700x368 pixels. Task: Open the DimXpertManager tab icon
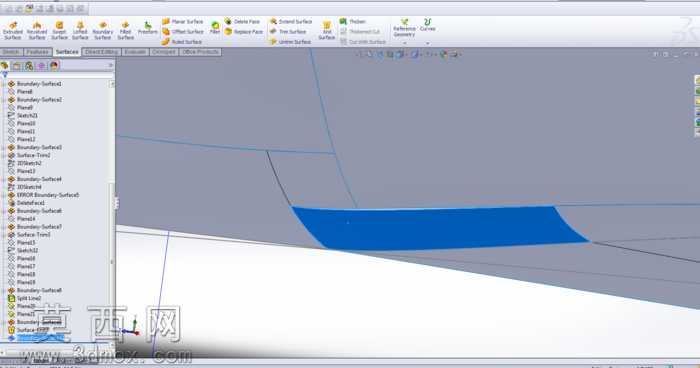click(x=42, y=66)
